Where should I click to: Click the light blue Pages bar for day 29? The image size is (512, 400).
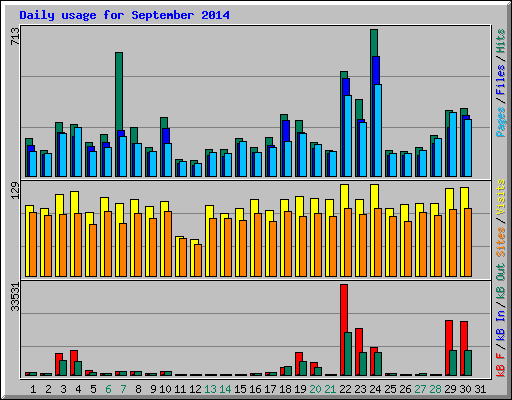453,144
